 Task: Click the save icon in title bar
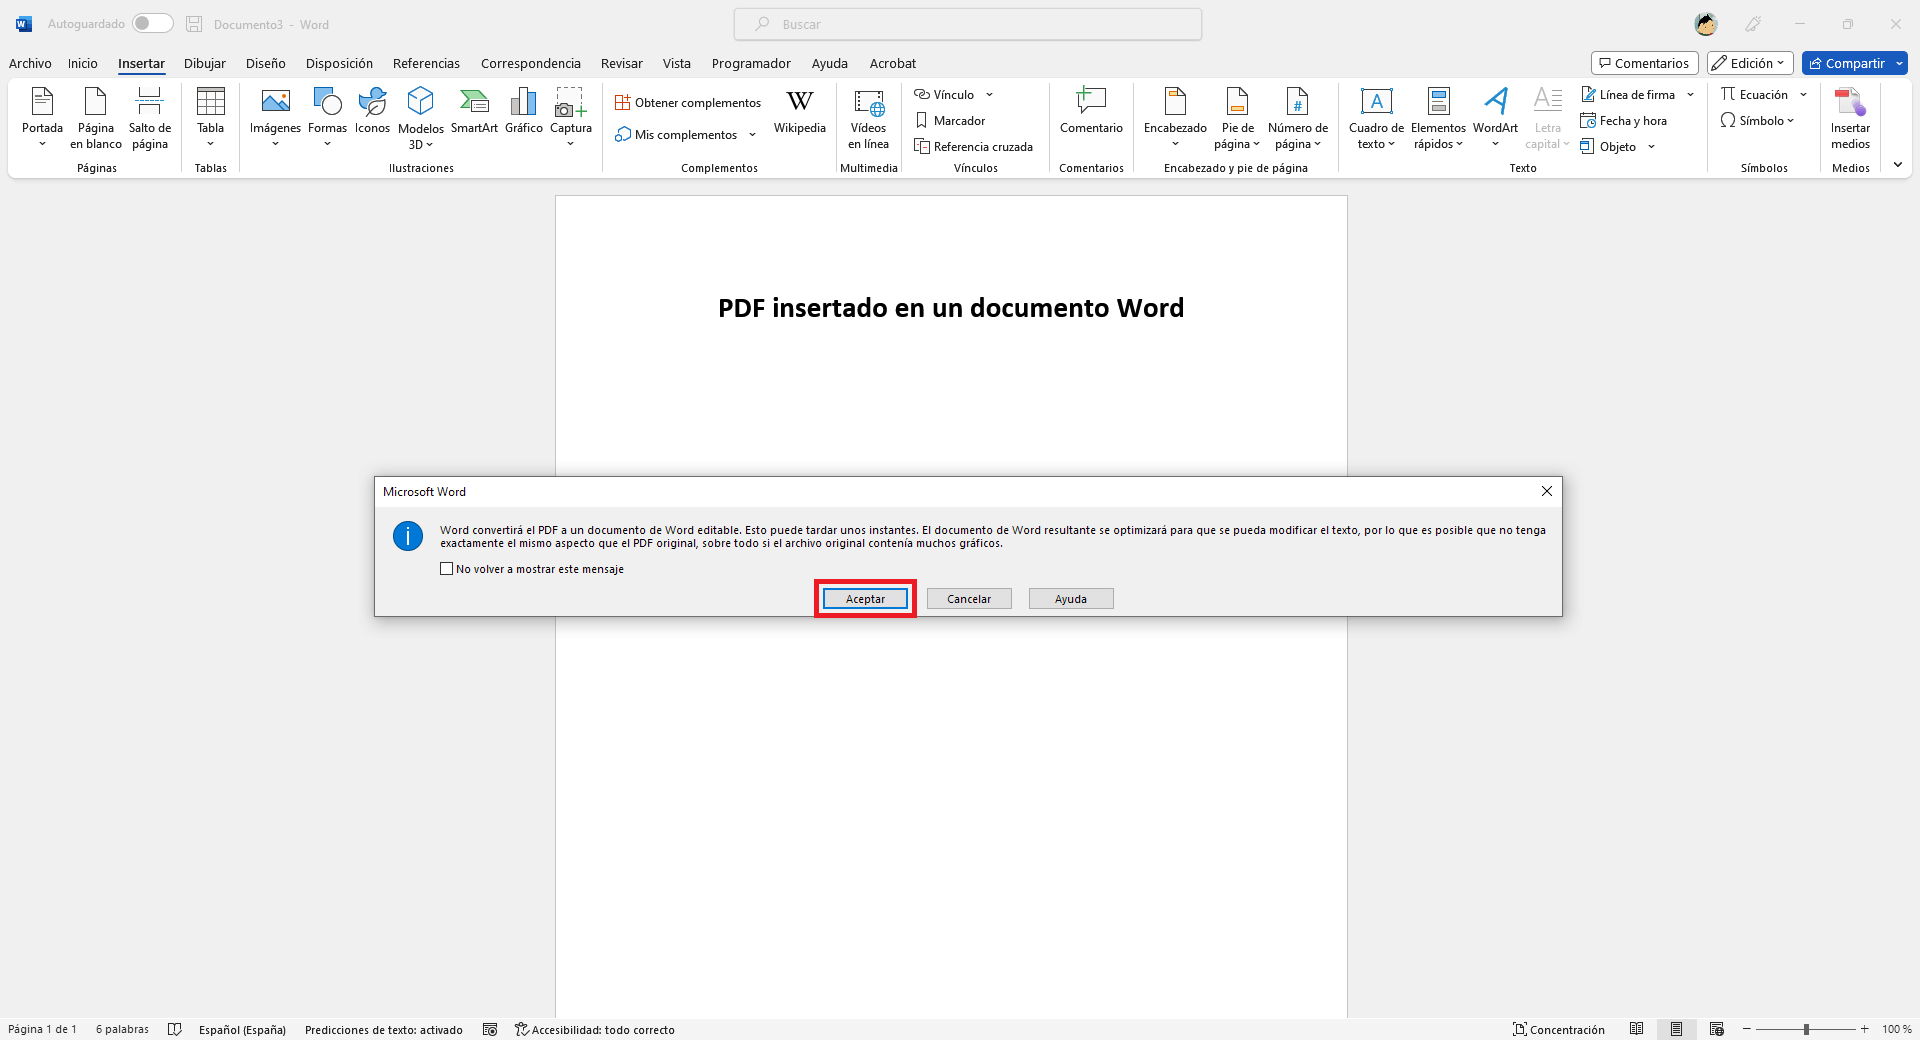(x=194, y=24)
